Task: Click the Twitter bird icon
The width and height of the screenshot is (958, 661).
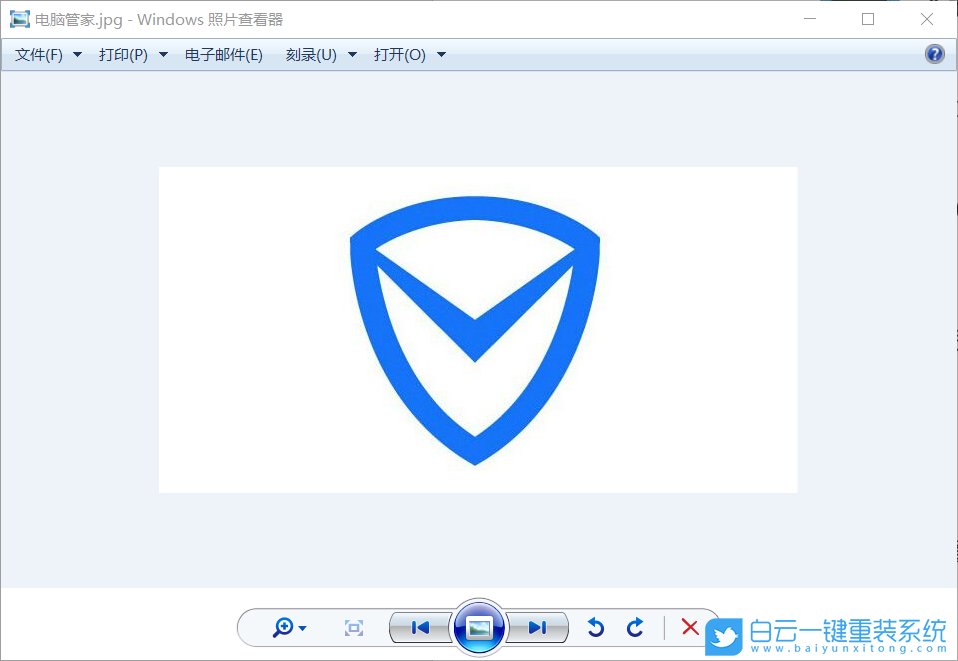Action: pyautogui.click(x=723, y=632)
